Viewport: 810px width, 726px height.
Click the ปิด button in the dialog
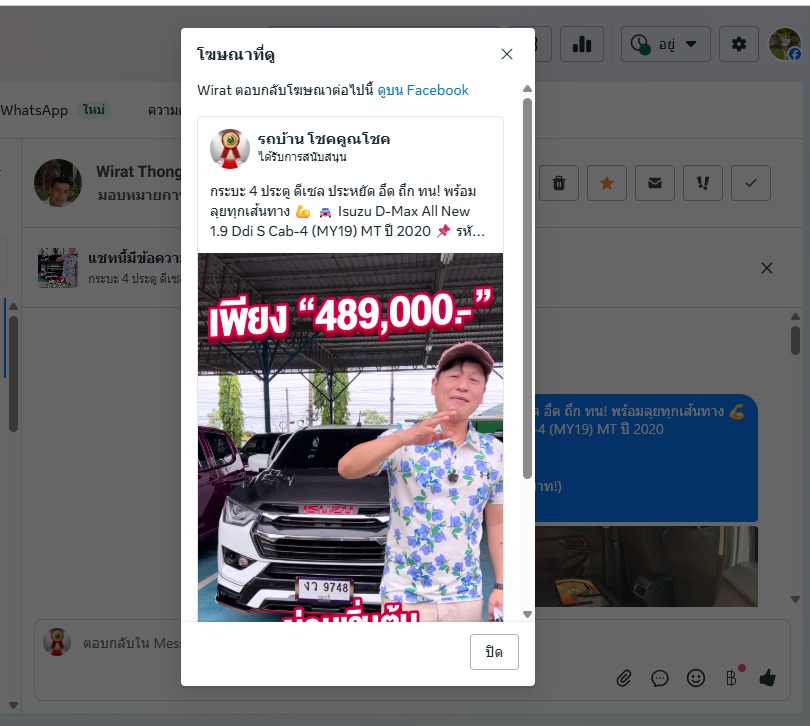click(x=494, y=652)
